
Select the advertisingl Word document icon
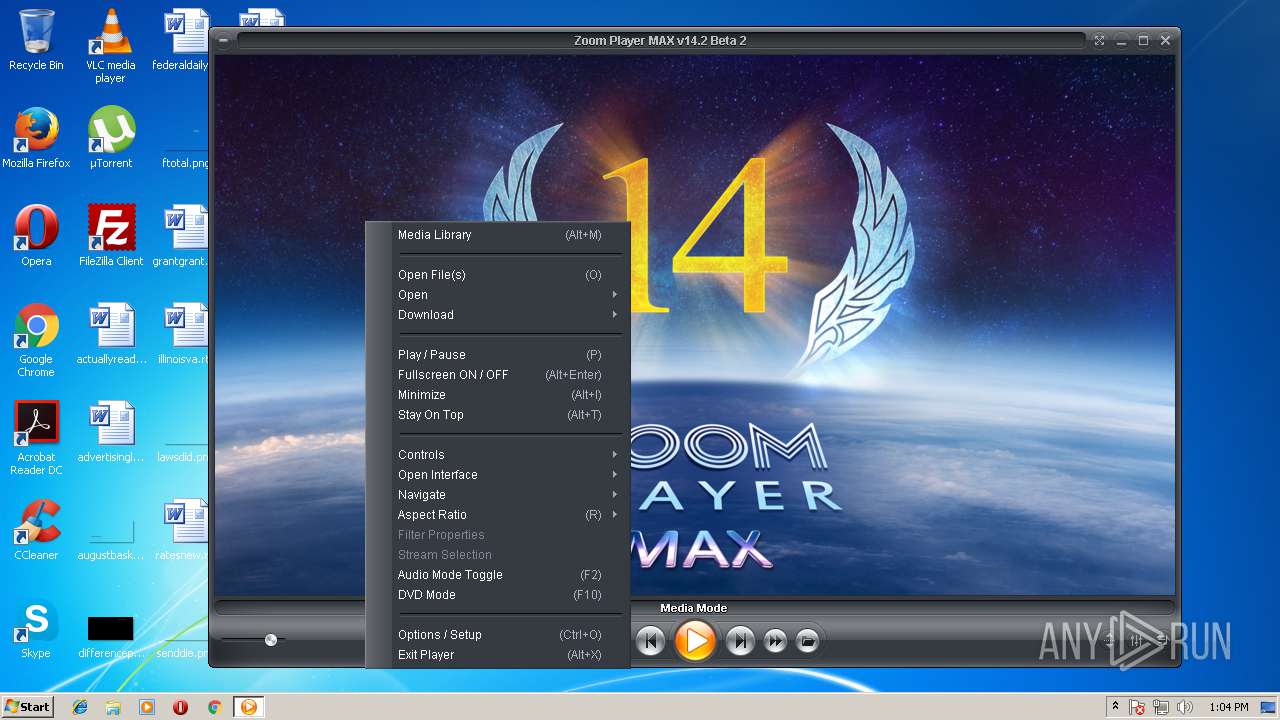point(111,432)
